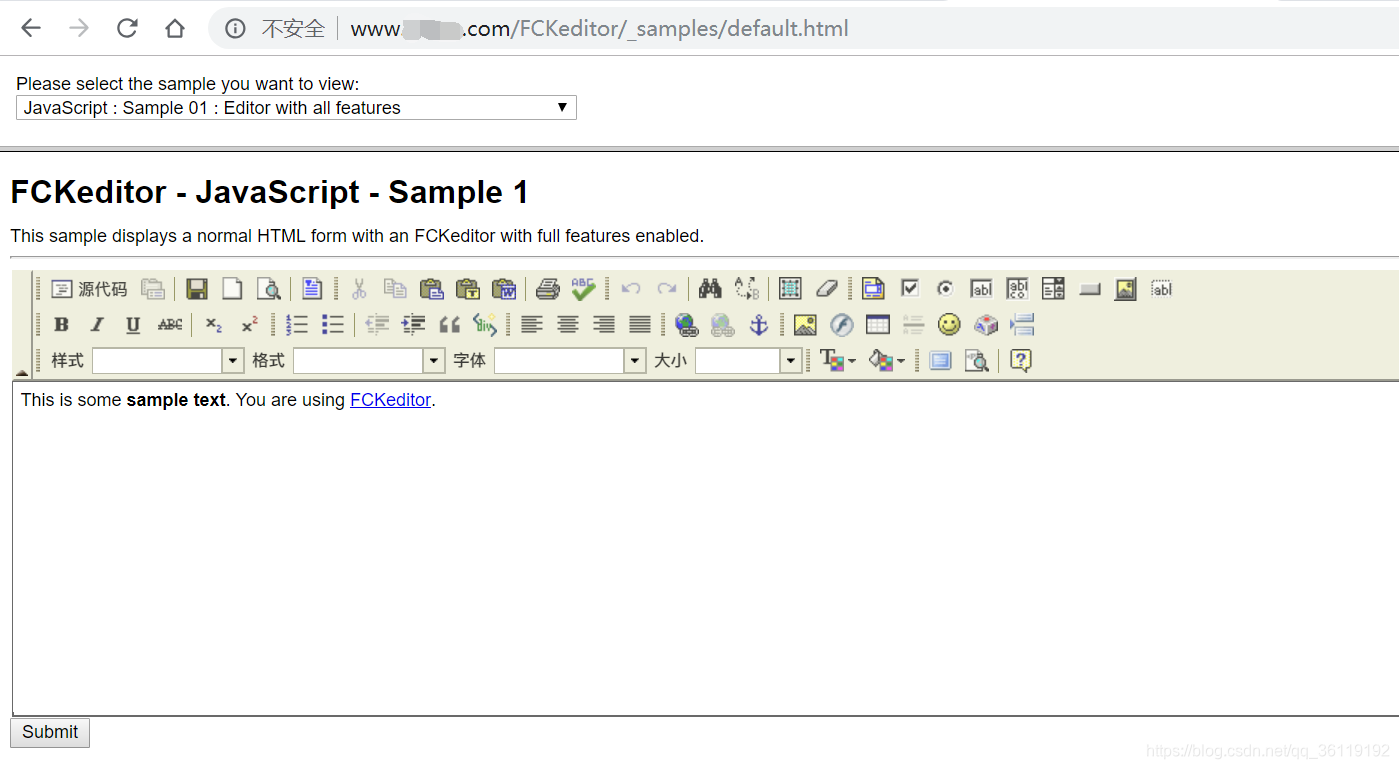
Task: Apply Blockquote quotation icon
Action: point(449,324)
